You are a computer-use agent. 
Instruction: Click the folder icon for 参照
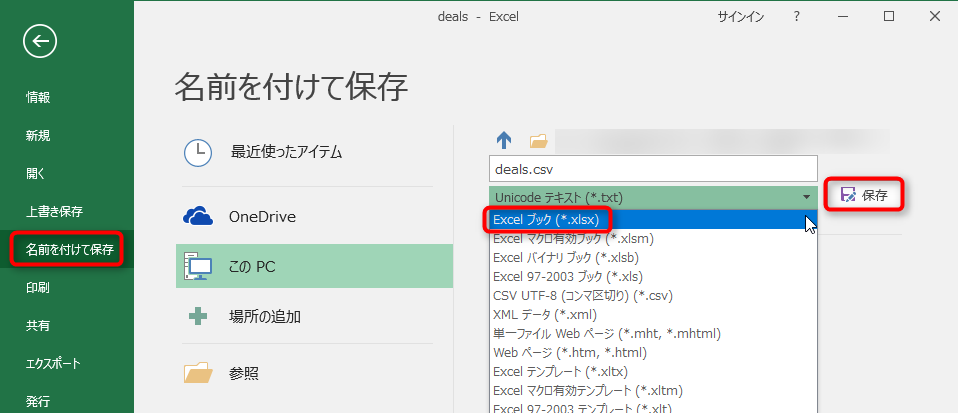(198, 373)
